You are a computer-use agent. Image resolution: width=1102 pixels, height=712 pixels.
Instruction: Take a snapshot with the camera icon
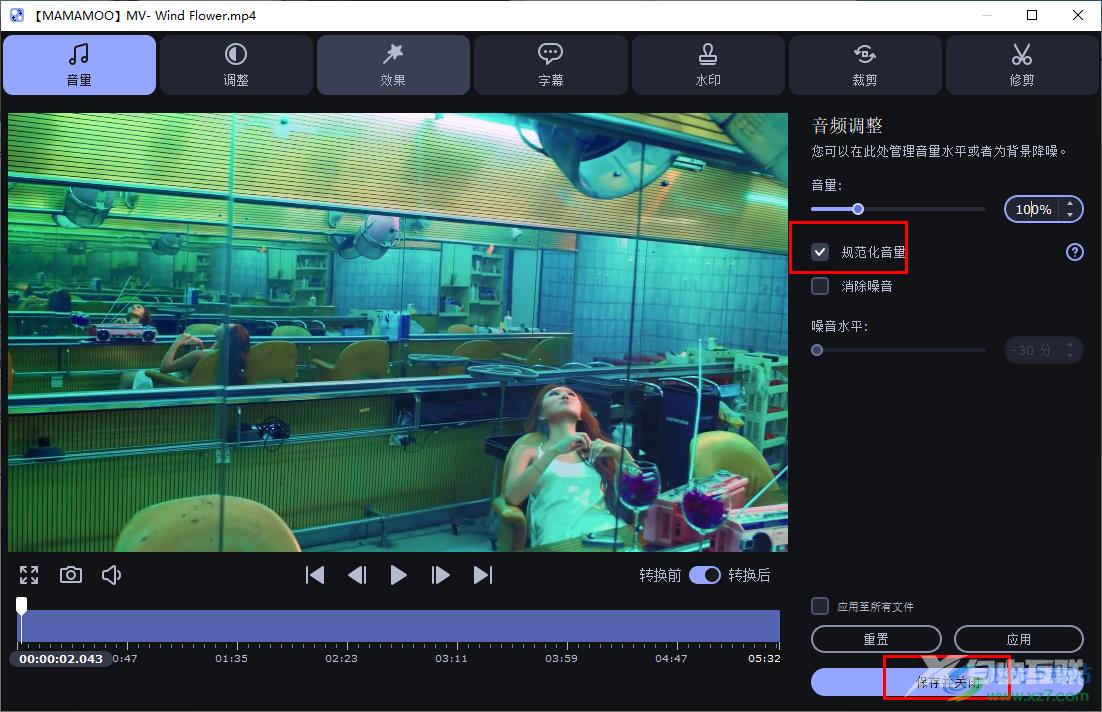(x=70, y=575)
